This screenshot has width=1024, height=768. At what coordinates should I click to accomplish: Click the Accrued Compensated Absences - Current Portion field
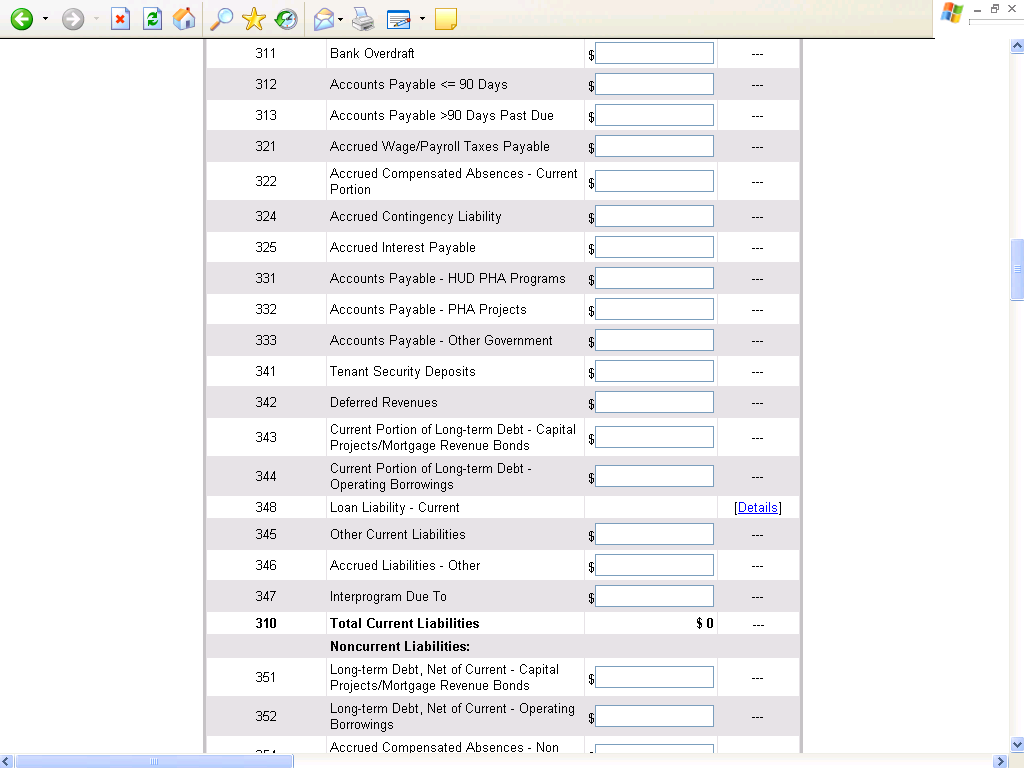pyautogui.click(x=654, y=182)
